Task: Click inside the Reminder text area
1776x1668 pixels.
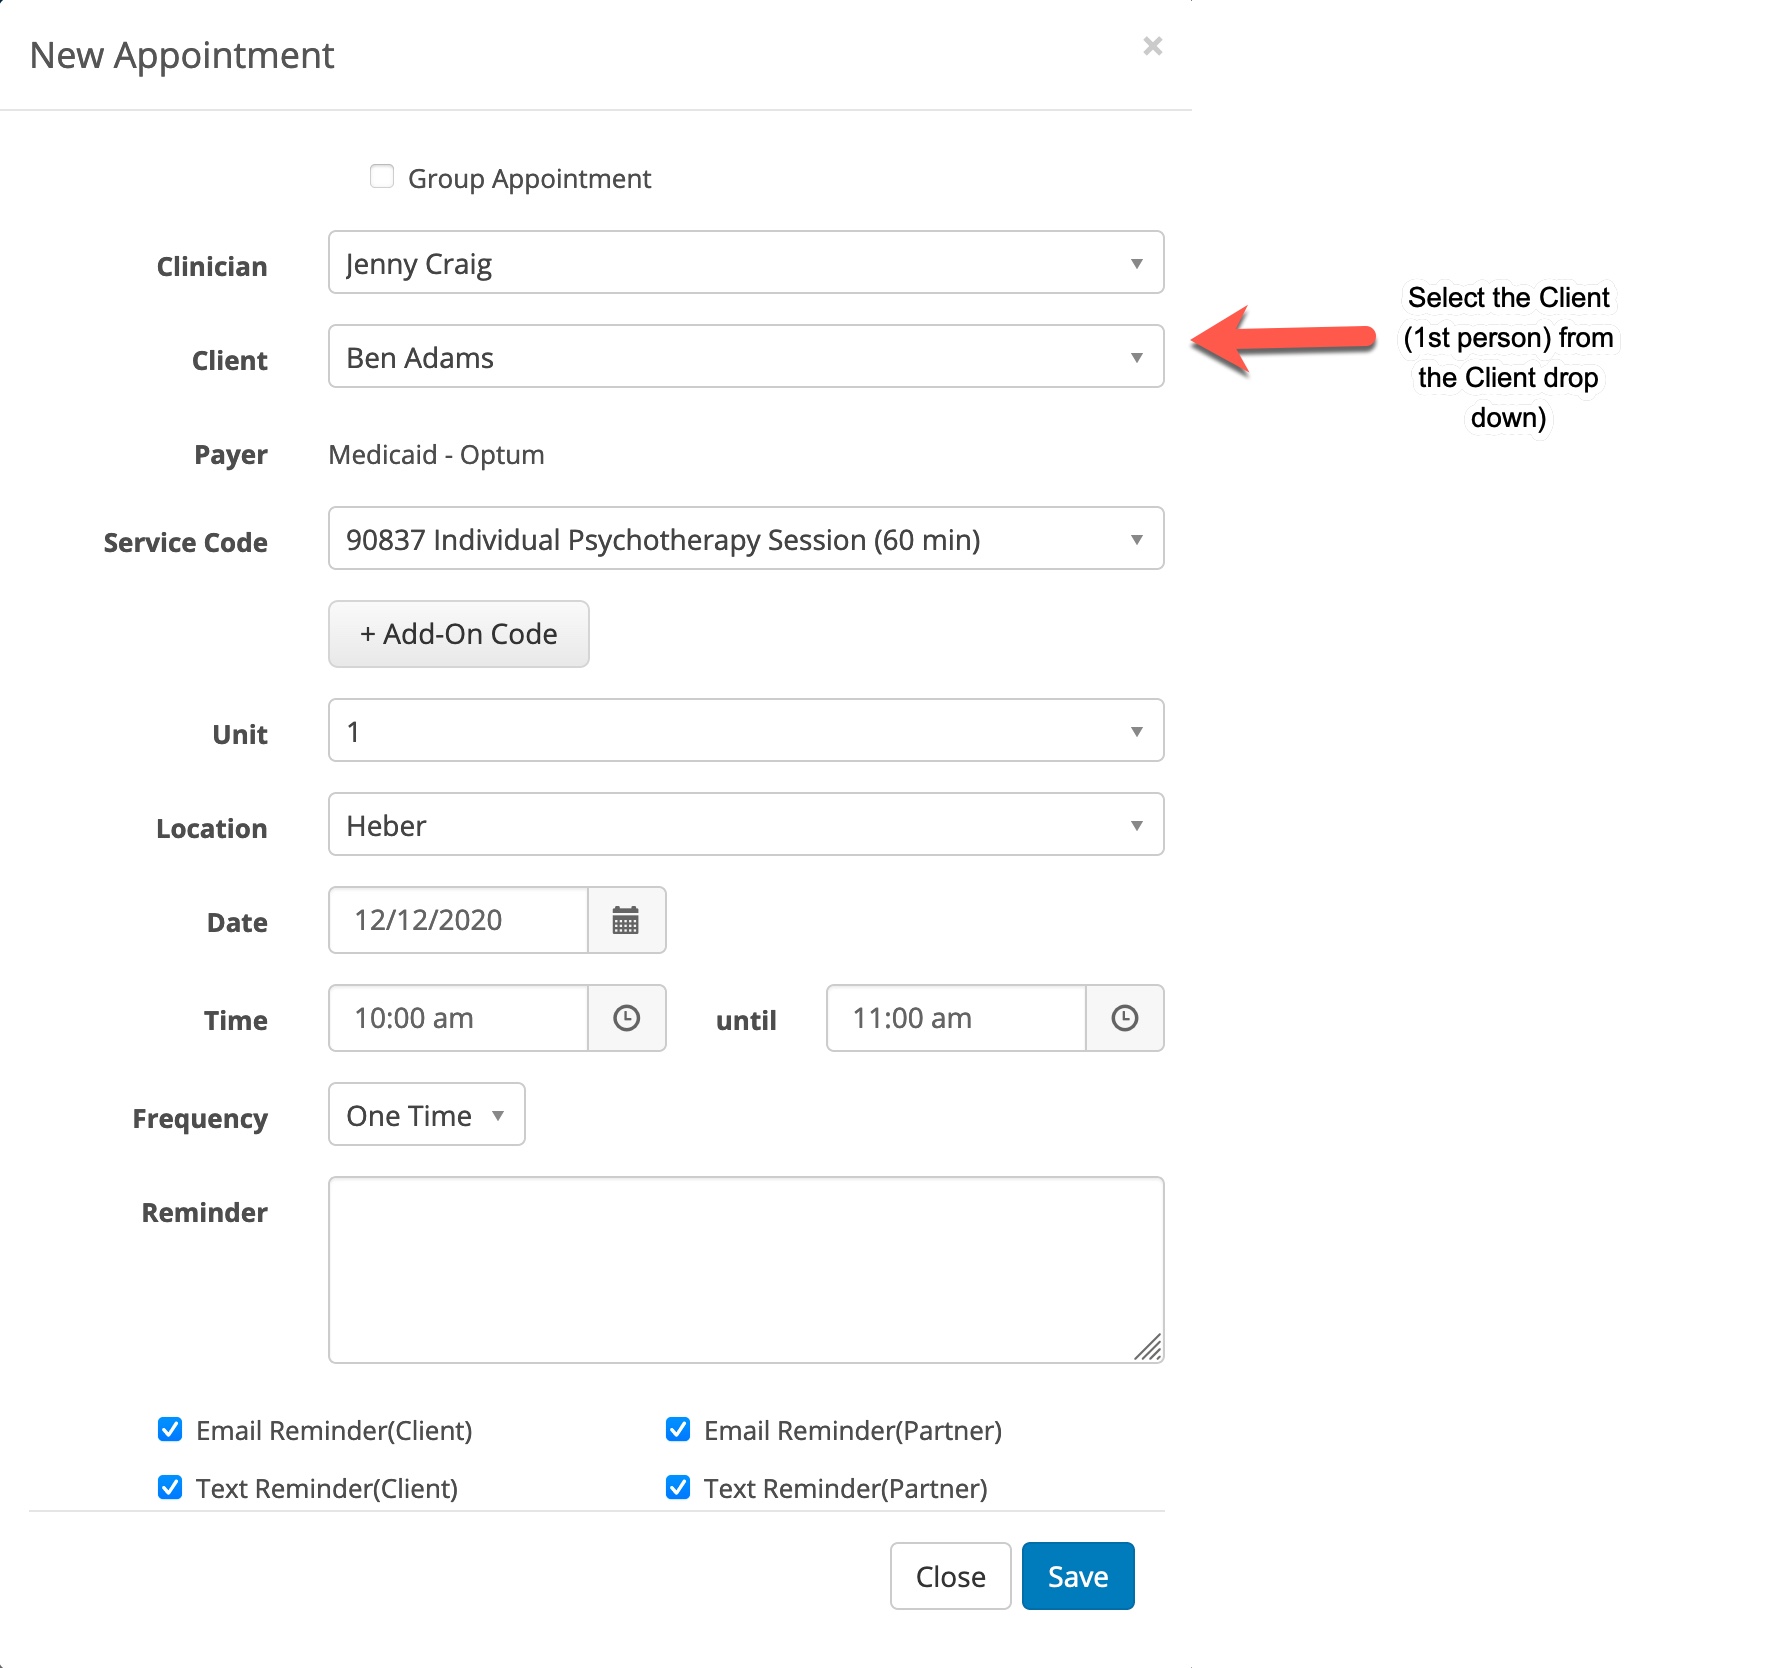Action: [745, 1270]
